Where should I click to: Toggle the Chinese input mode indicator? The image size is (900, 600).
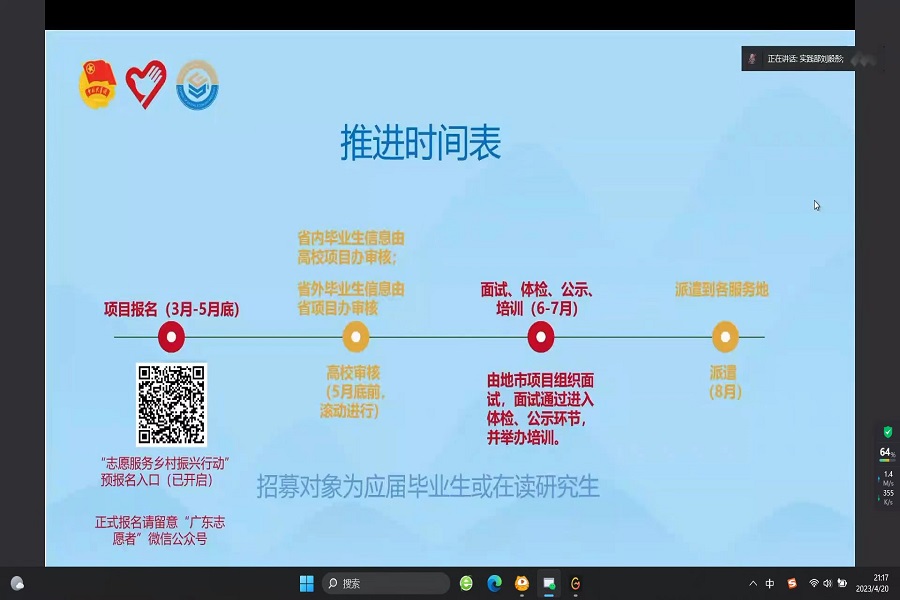click(770, 583)
